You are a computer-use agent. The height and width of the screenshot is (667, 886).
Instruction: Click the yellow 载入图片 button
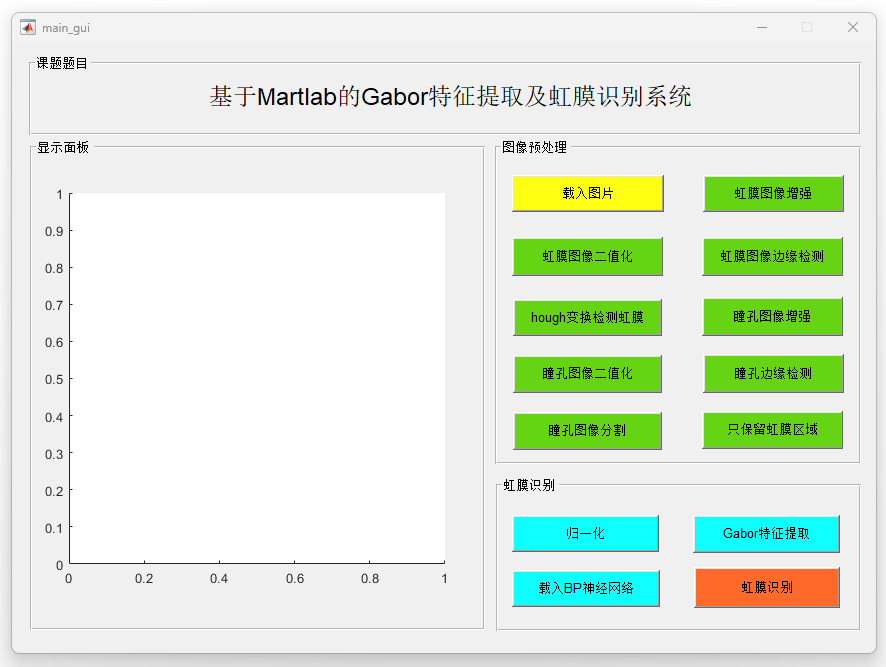click(x=587, y=193)
